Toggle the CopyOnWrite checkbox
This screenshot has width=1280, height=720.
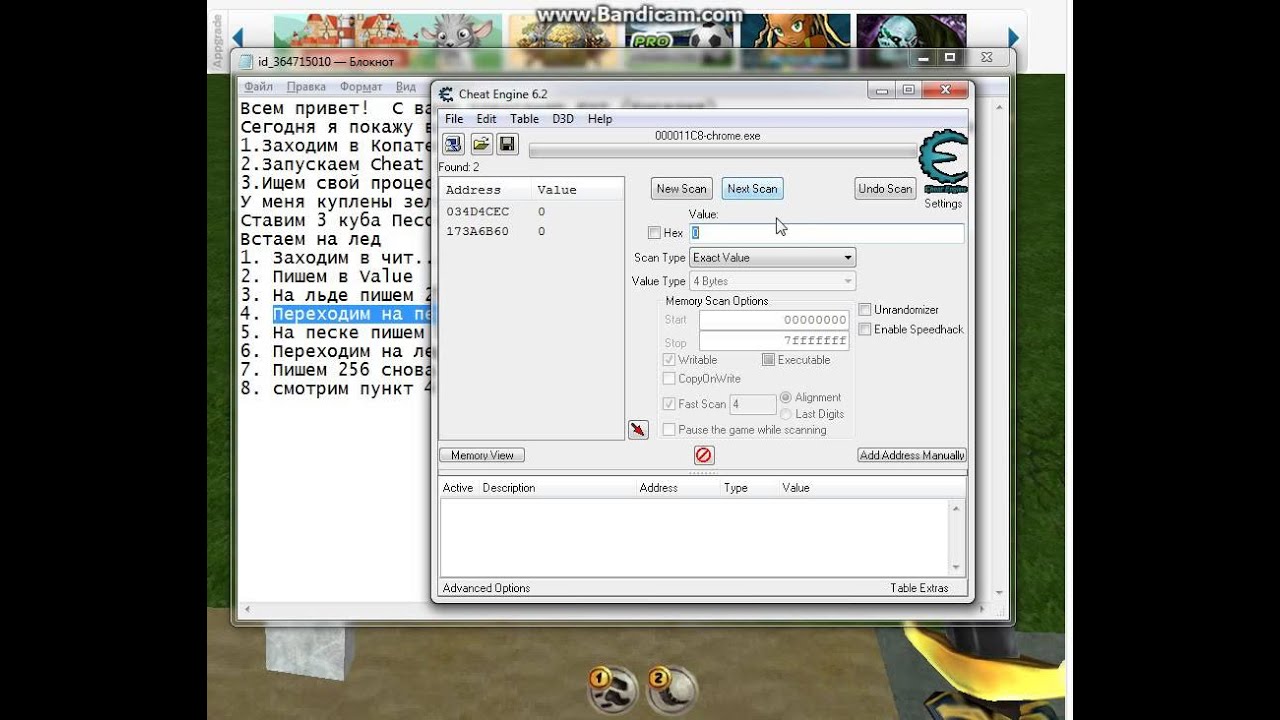pos(669,379)
